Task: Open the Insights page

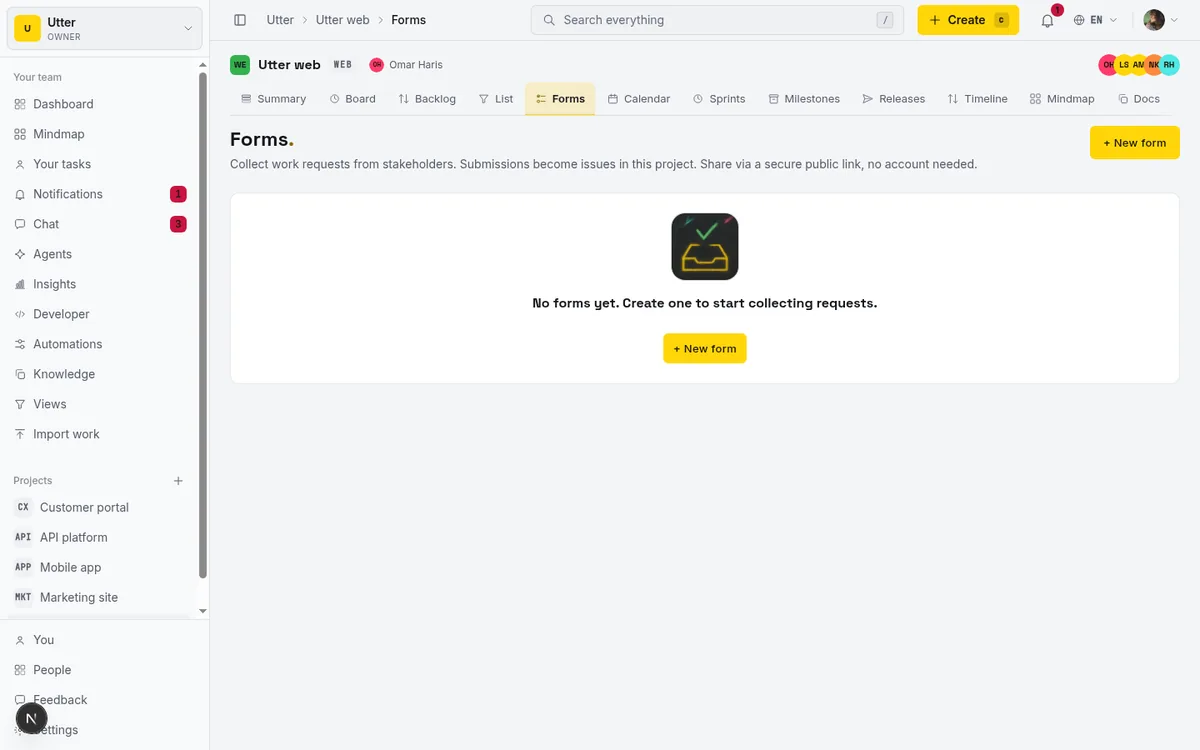Action: pyautogui.click(x=102, y=284)
